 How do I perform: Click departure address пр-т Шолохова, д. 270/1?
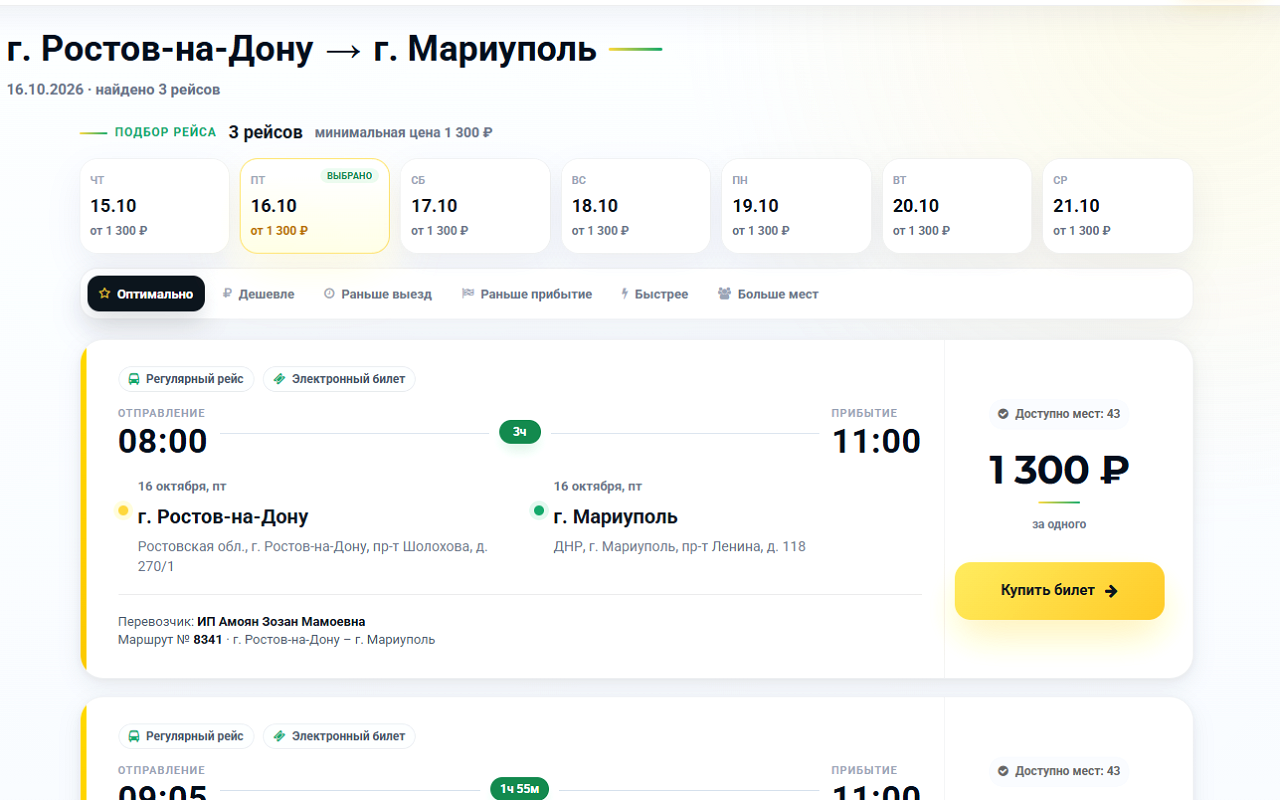pos(313,556)
